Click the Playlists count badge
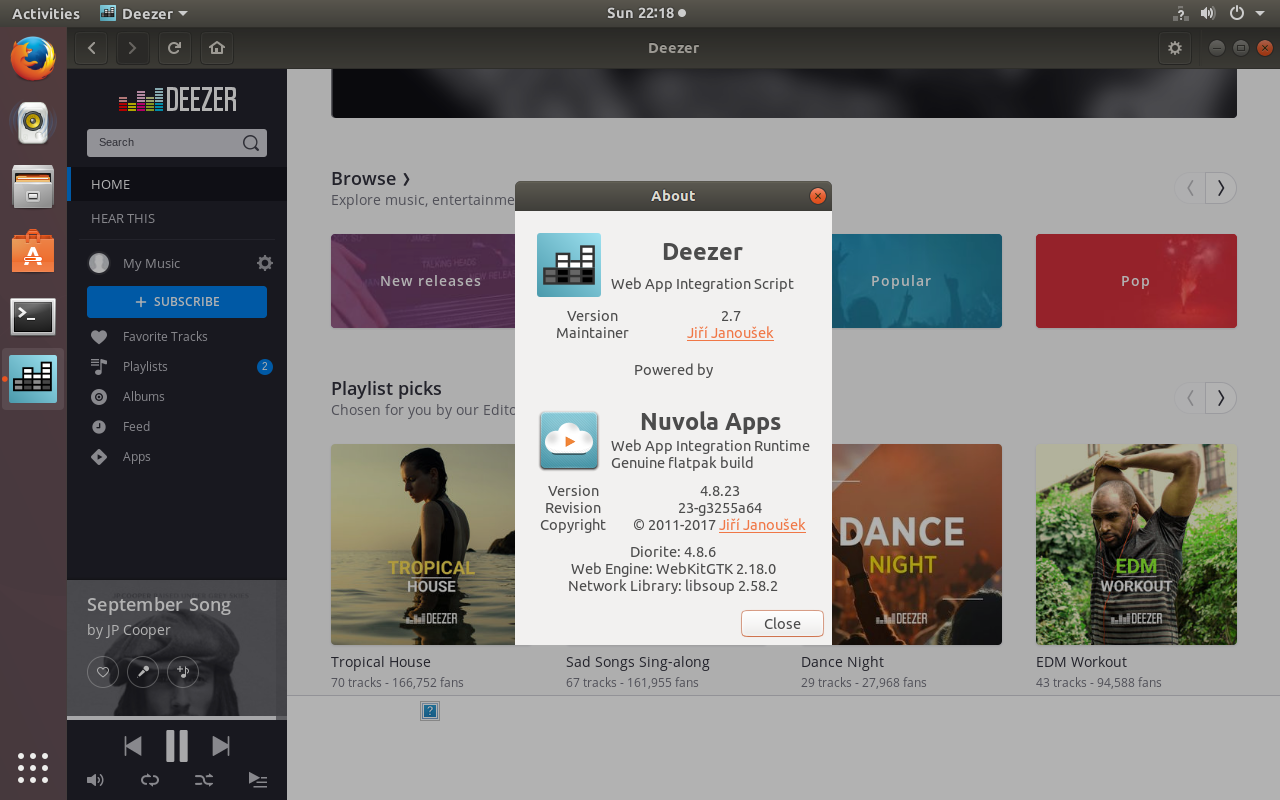The height and width of the screenshot is (800, 1280). click(x=265, y=367)
